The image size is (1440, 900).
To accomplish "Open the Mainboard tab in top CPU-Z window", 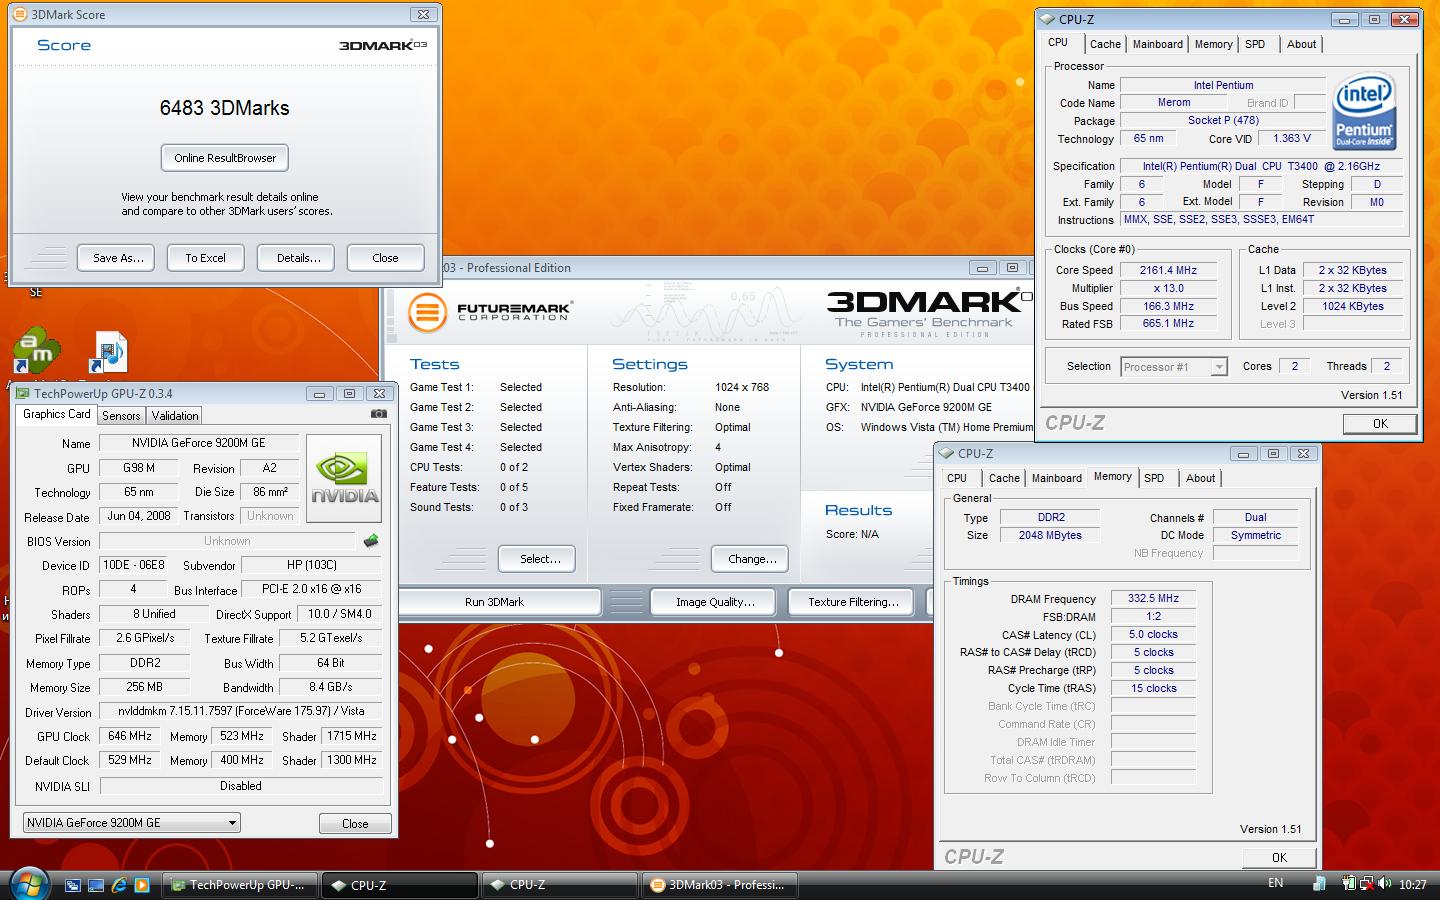I will [1158, 44].
